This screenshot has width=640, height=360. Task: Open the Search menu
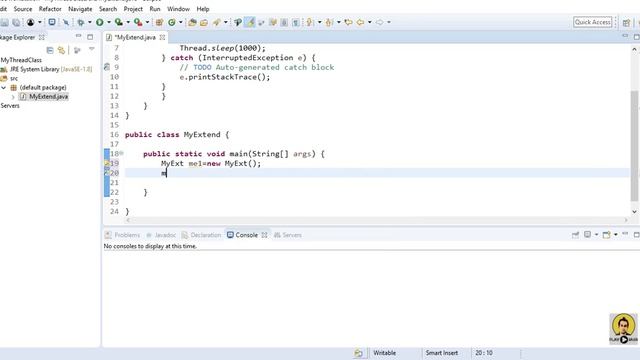pyautogui.click(x=108, y=9)
